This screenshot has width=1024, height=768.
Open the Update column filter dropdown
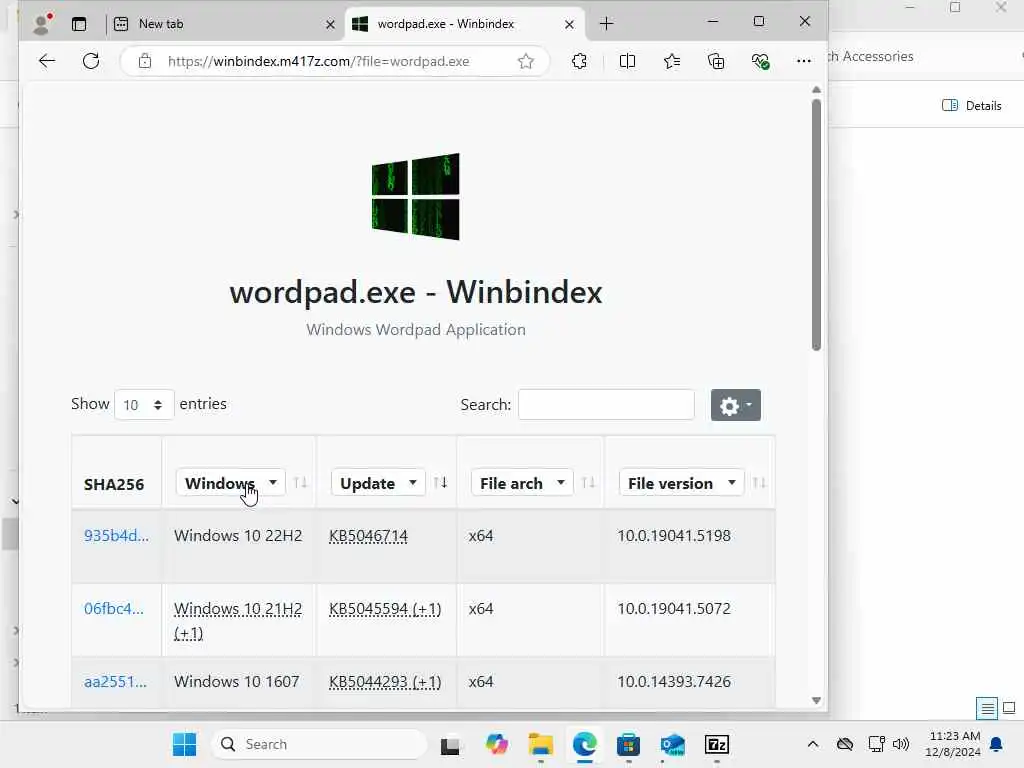point(378,483)
